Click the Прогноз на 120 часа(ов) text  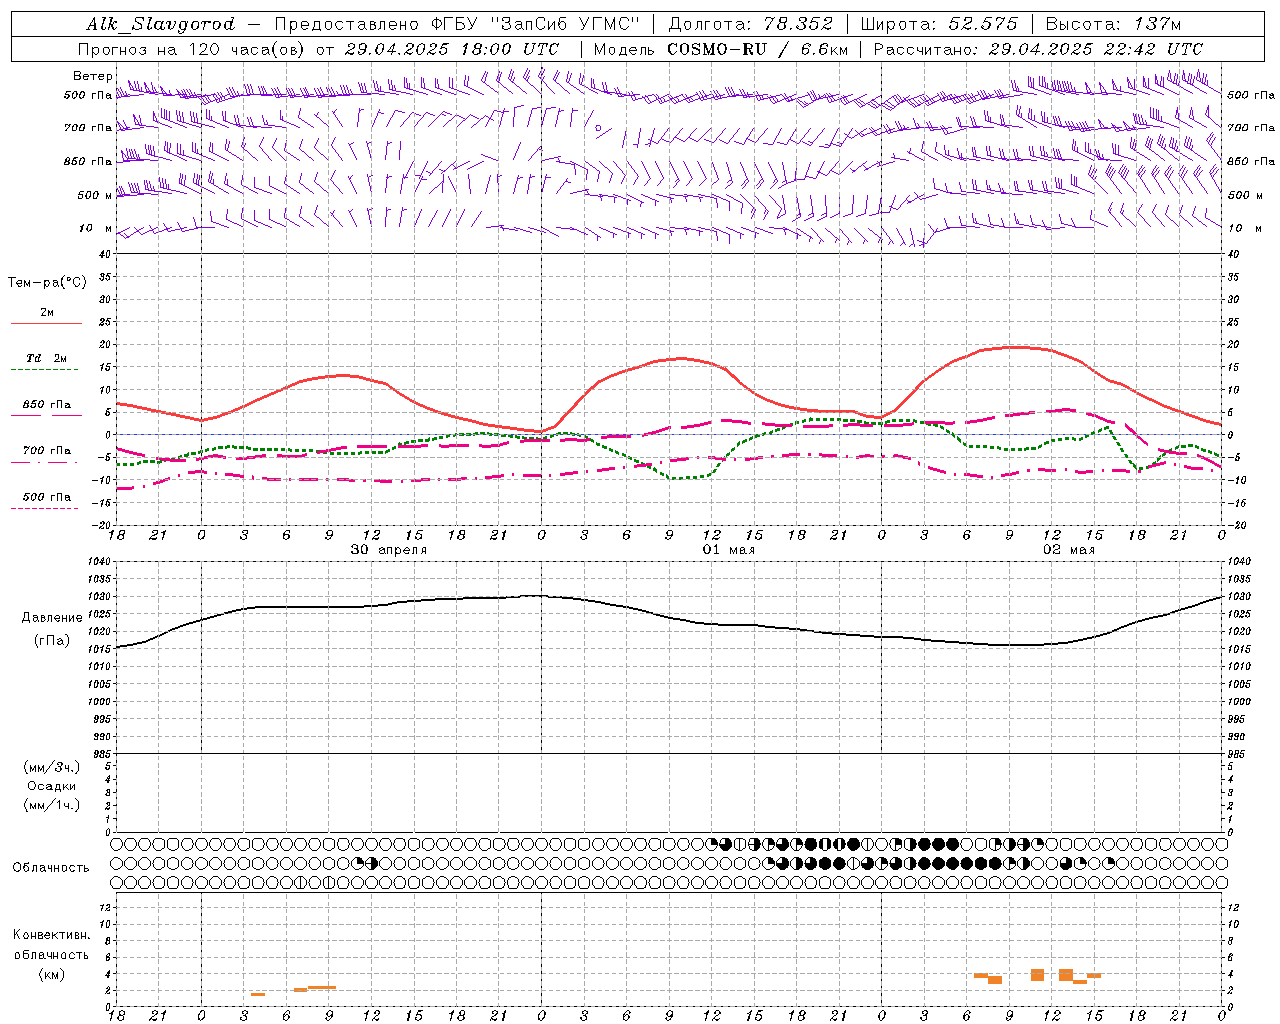coord(193,49)
